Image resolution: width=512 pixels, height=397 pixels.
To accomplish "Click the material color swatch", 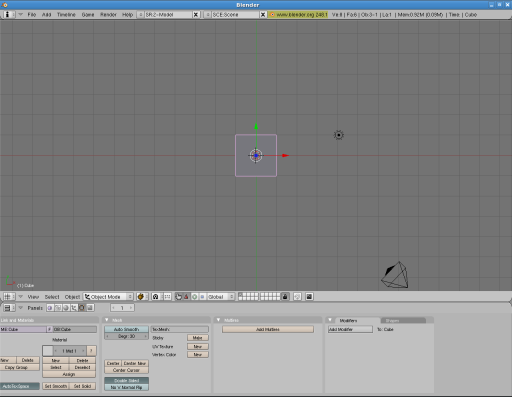I will 48,351.
